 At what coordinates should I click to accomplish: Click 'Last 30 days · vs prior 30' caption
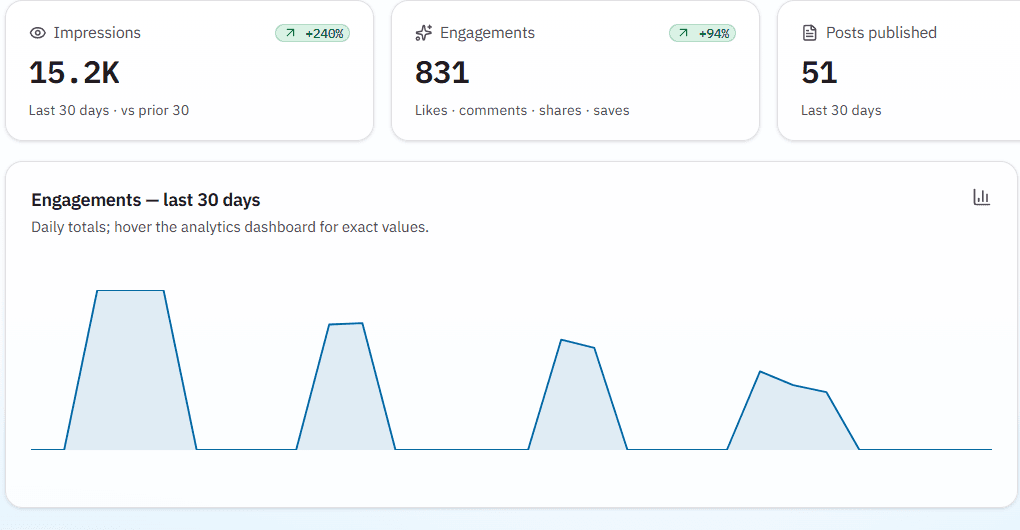click(109, 111)
